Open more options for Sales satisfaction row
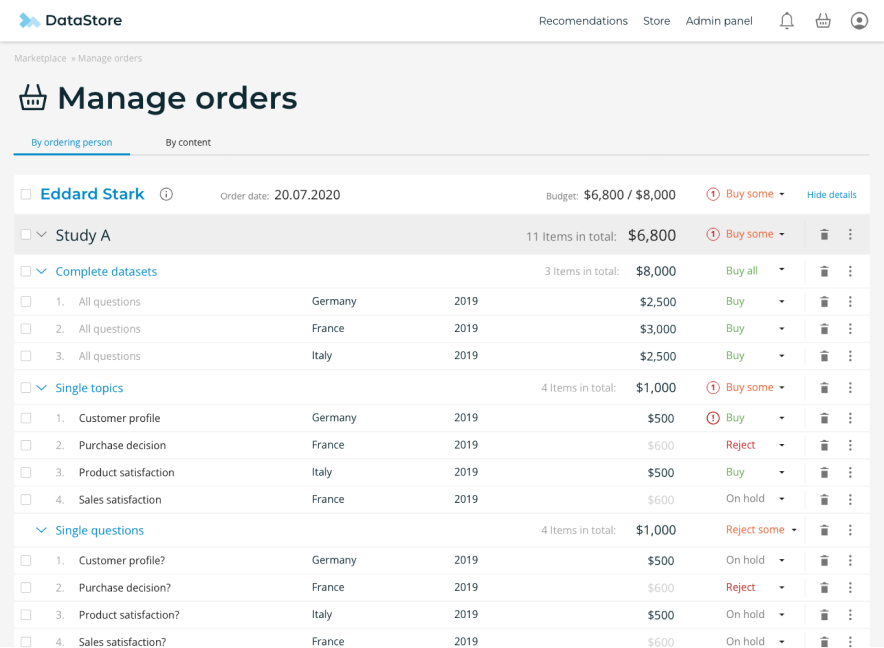Screen dimensions: 884x648 (850, 499)
